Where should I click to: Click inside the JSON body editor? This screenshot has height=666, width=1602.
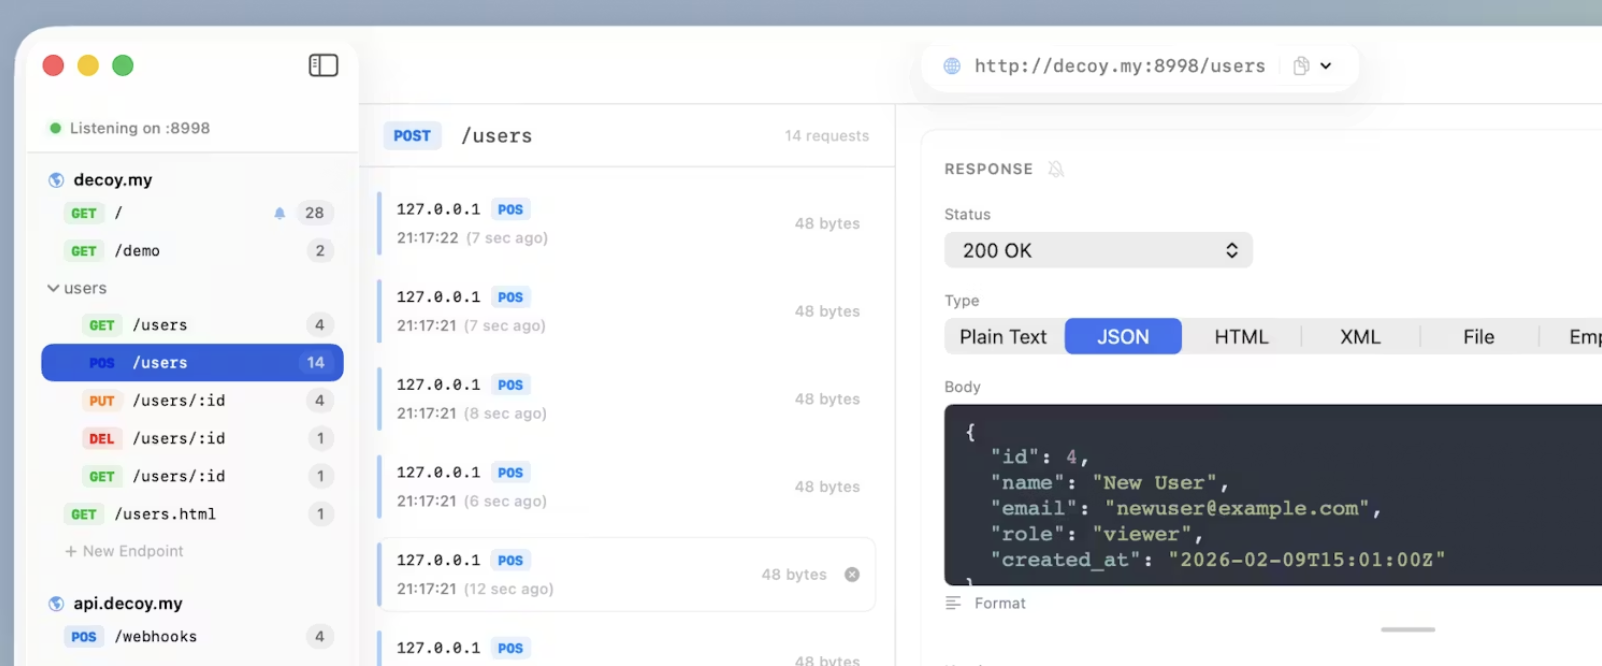click(x=1273, y=495)
